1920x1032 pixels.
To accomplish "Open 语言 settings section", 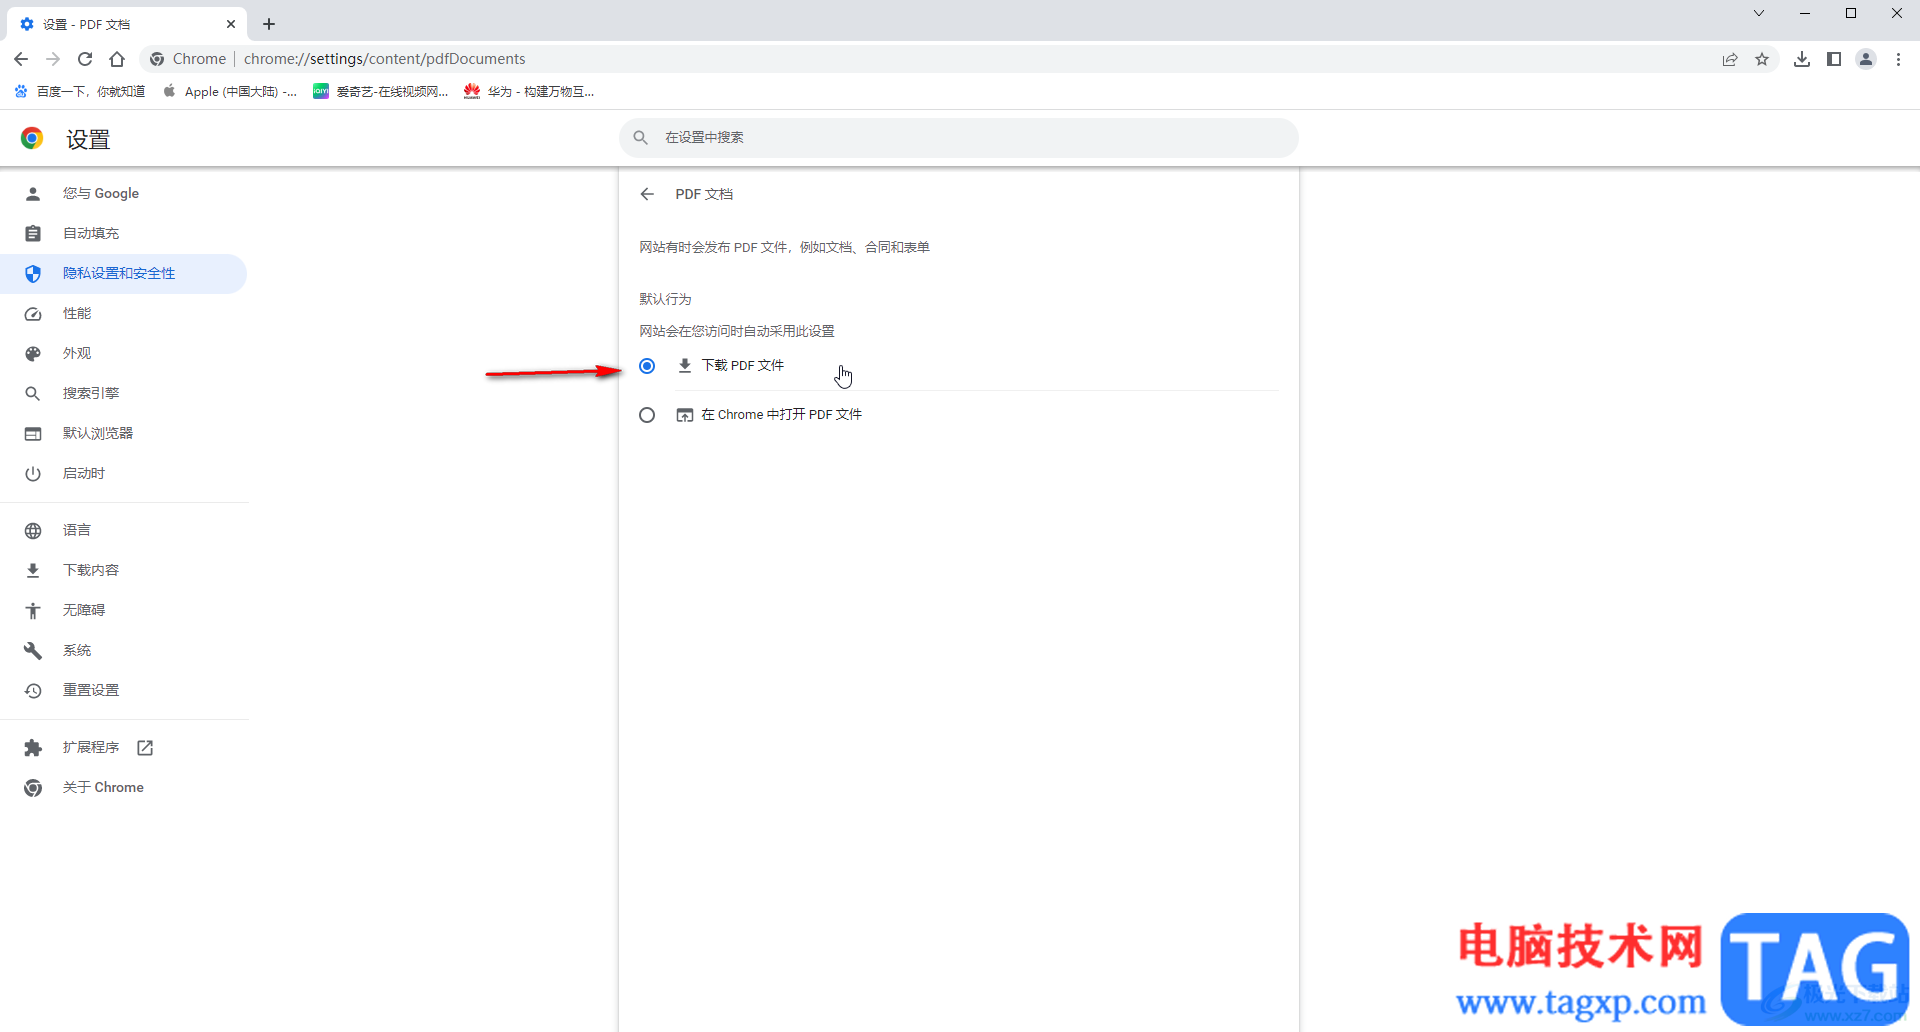I will 124,530.
